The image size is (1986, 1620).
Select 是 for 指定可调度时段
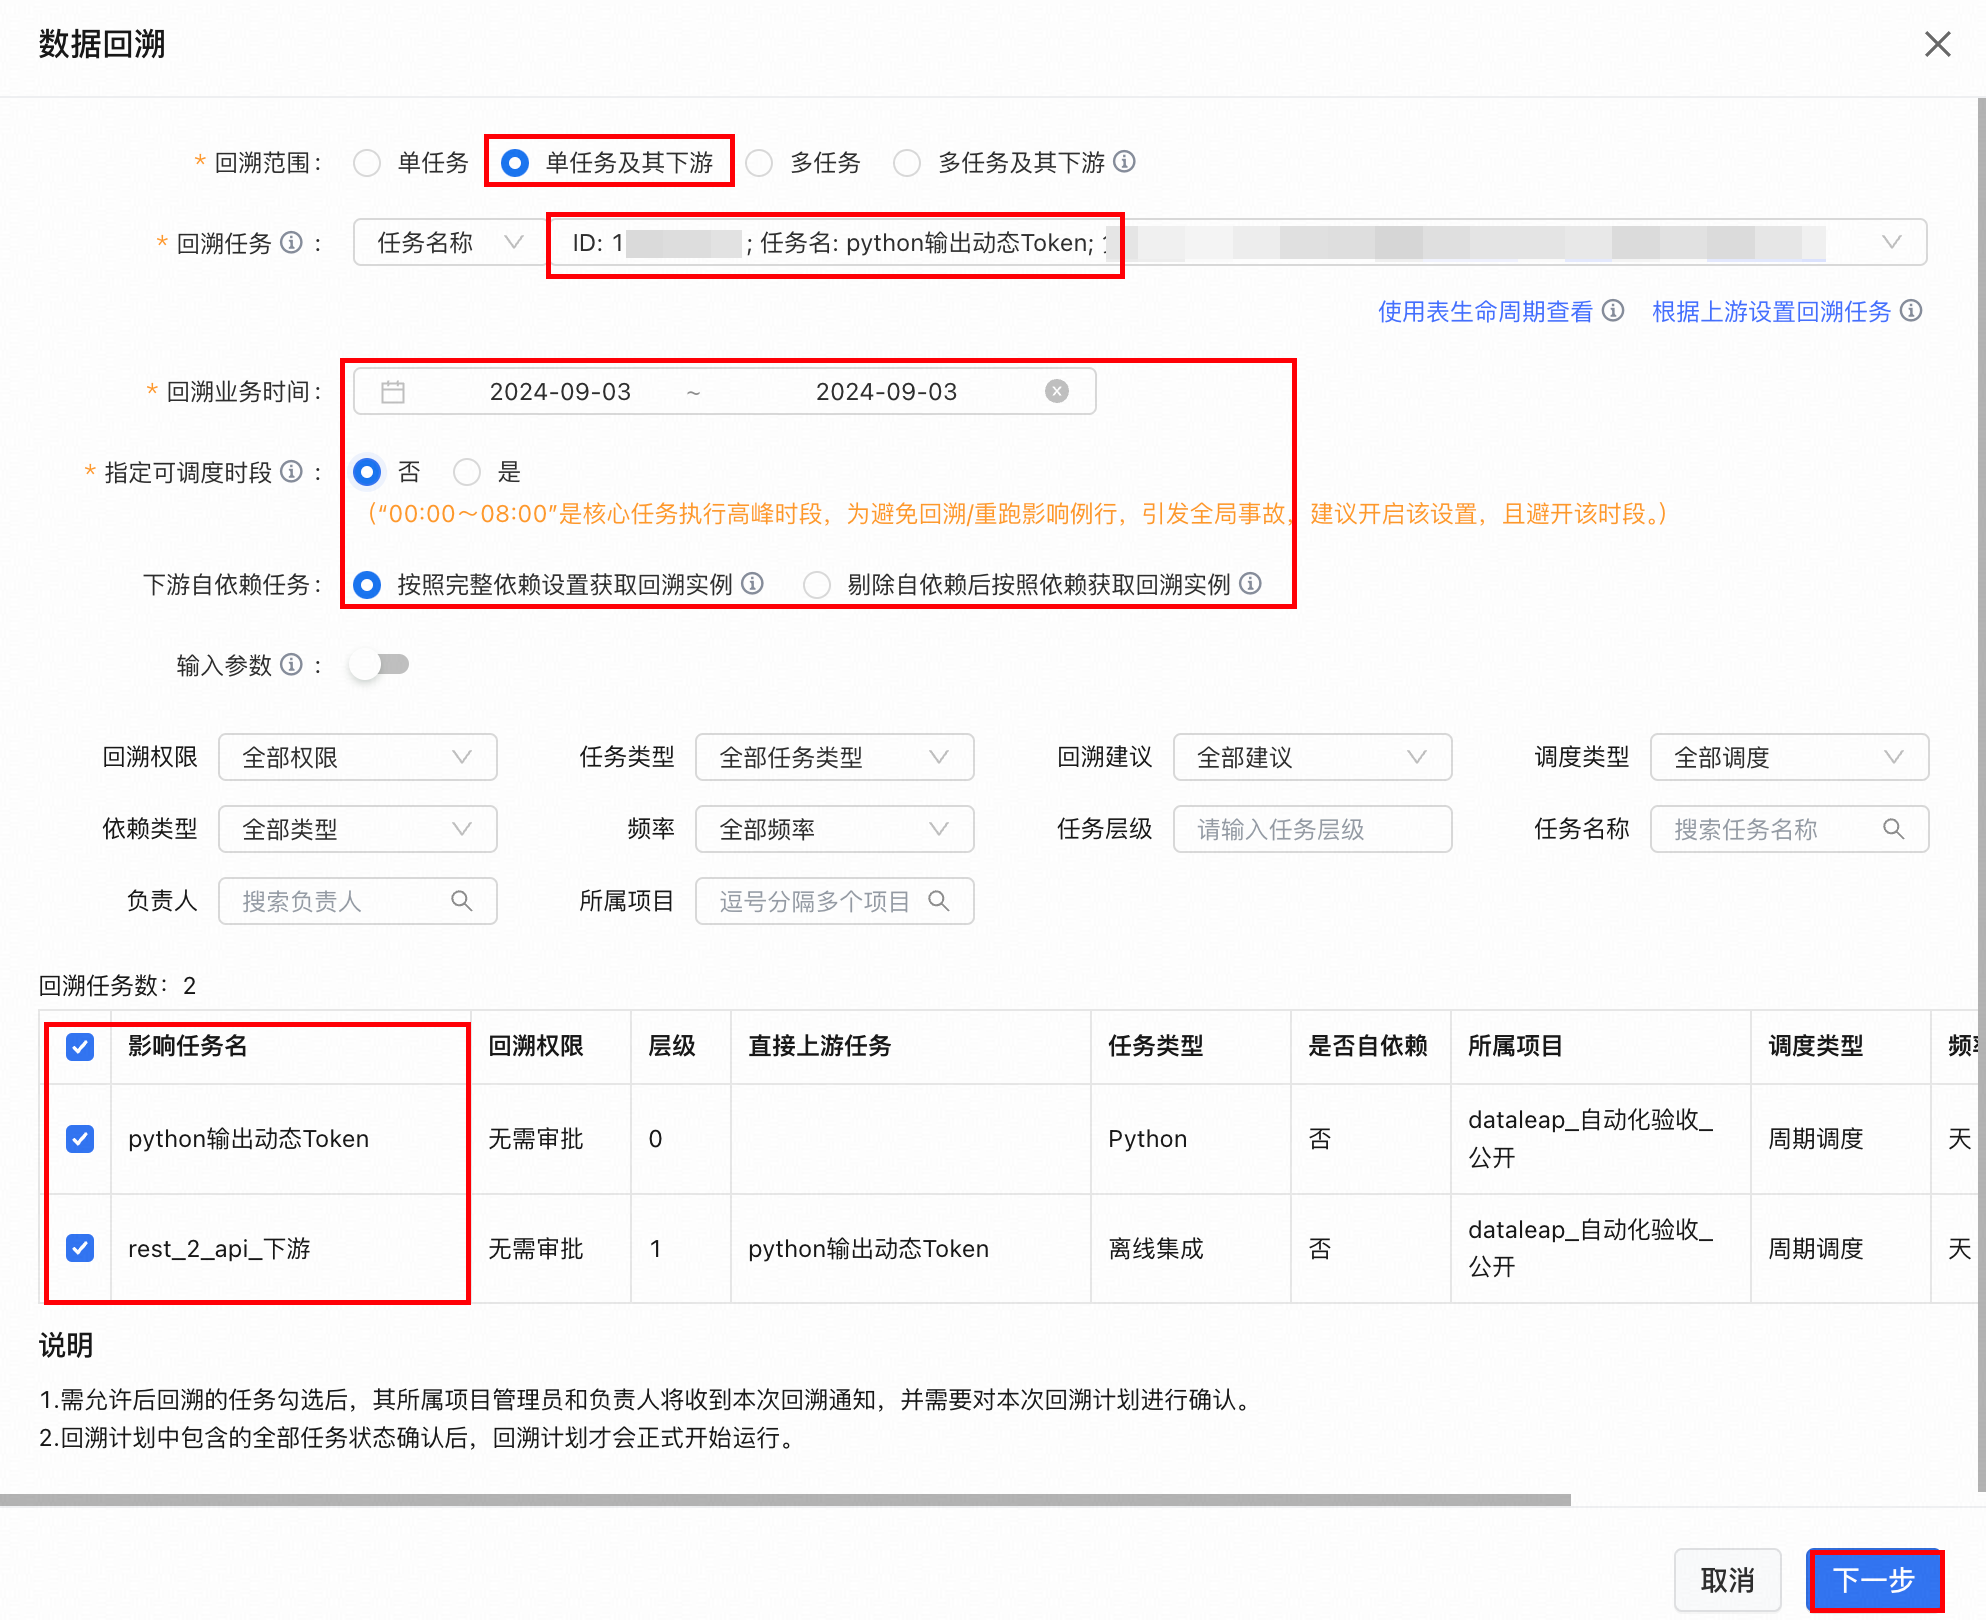click(x=467, y=471)
